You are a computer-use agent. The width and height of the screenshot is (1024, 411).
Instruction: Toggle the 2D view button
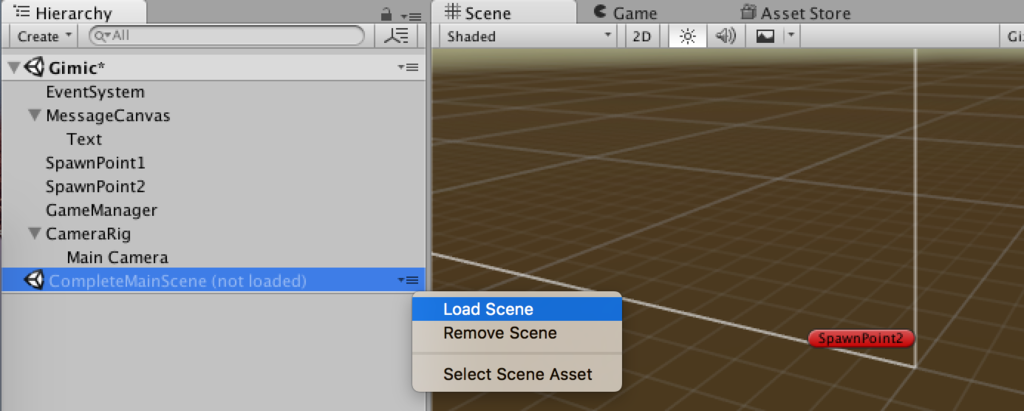tap(642, 37)
